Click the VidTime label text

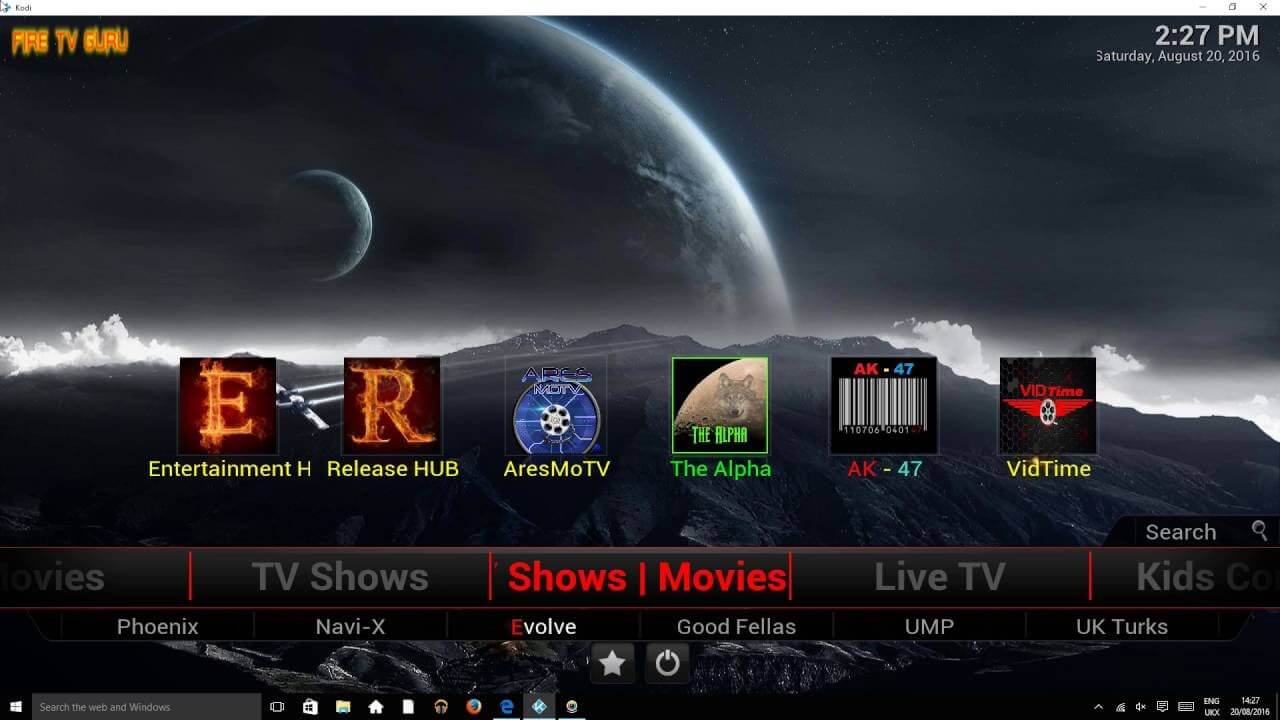point(1048,468)
